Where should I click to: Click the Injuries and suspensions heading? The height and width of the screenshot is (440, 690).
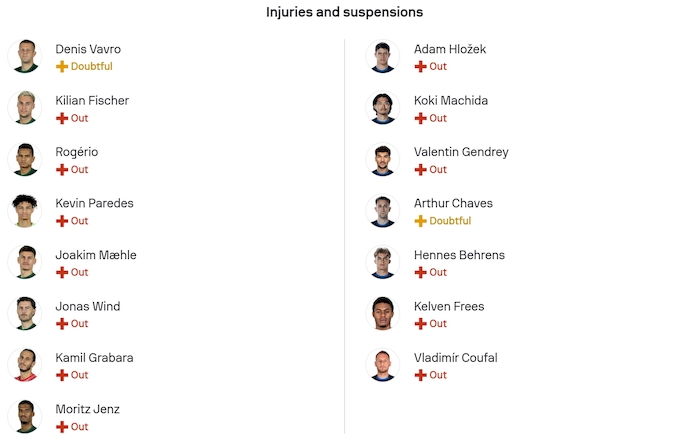(x=344, y=13)
